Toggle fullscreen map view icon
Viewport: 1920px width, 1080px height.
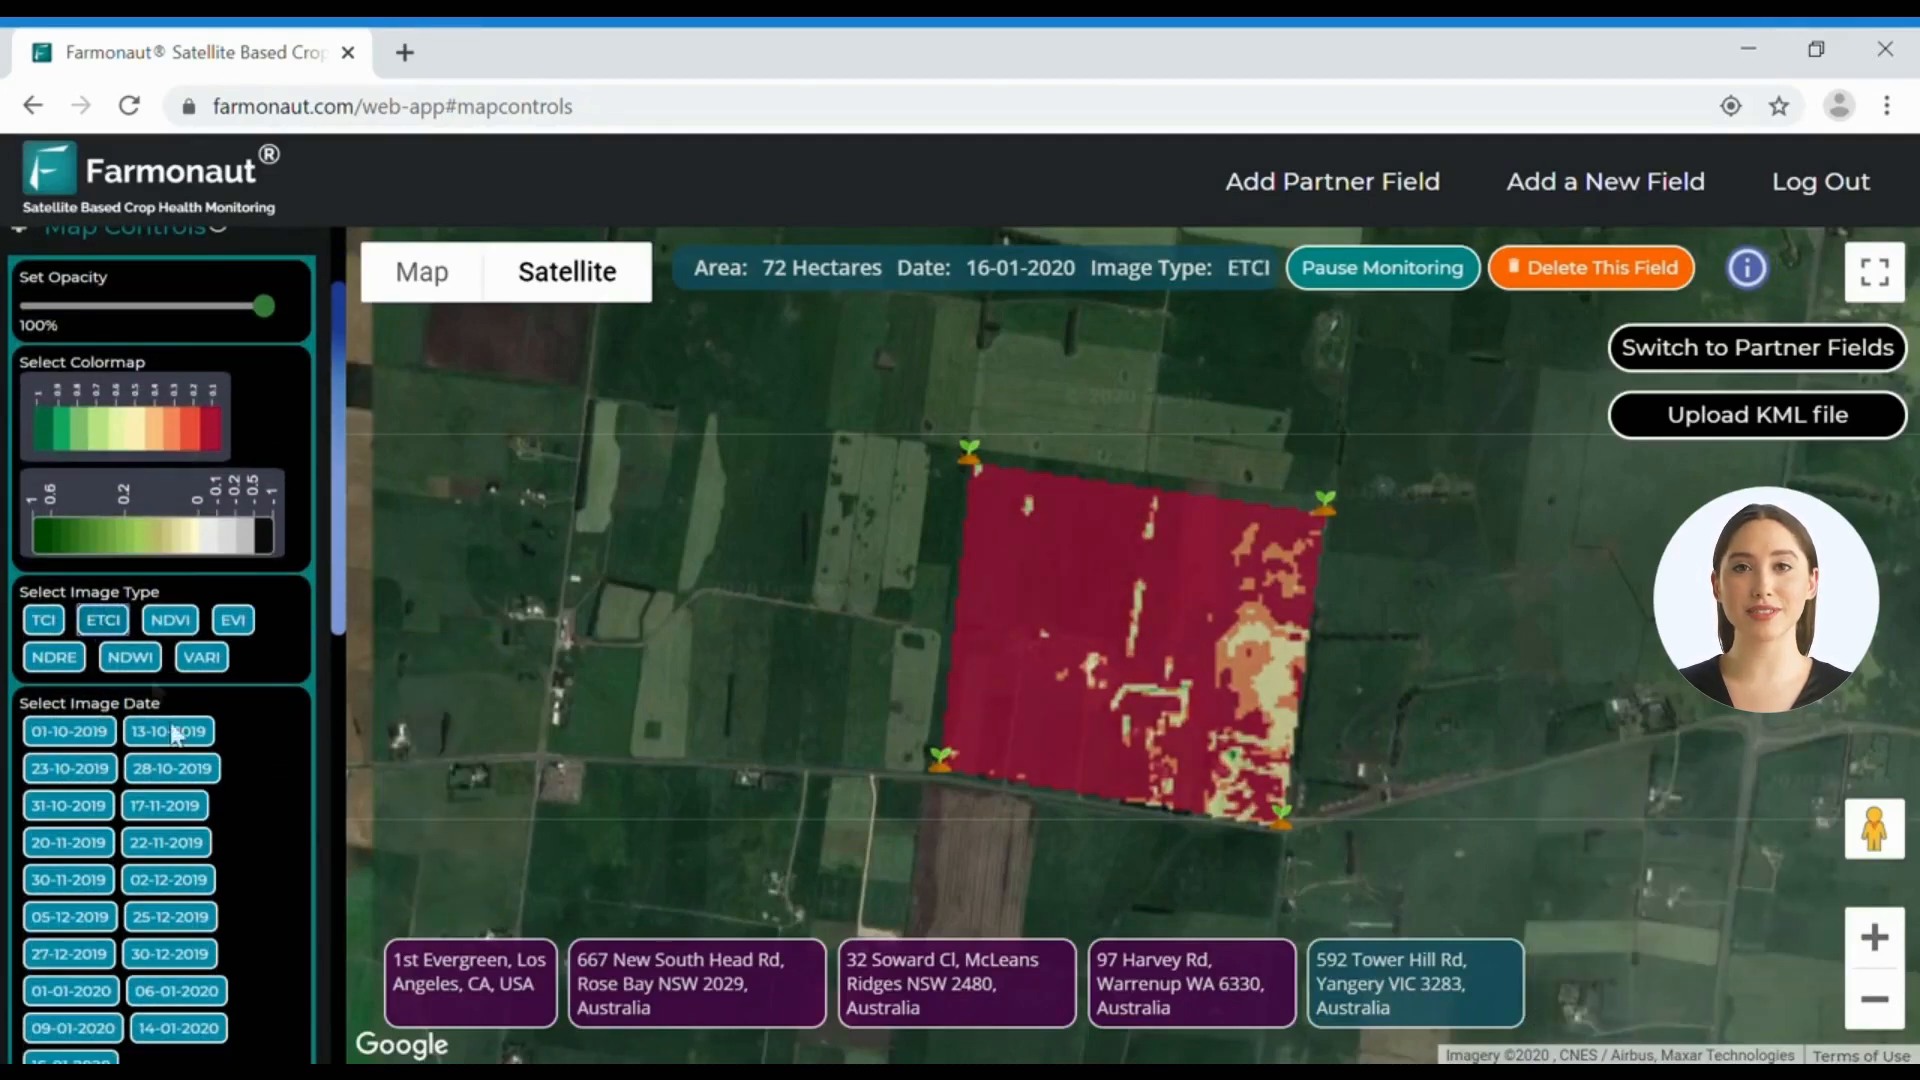1874,272
